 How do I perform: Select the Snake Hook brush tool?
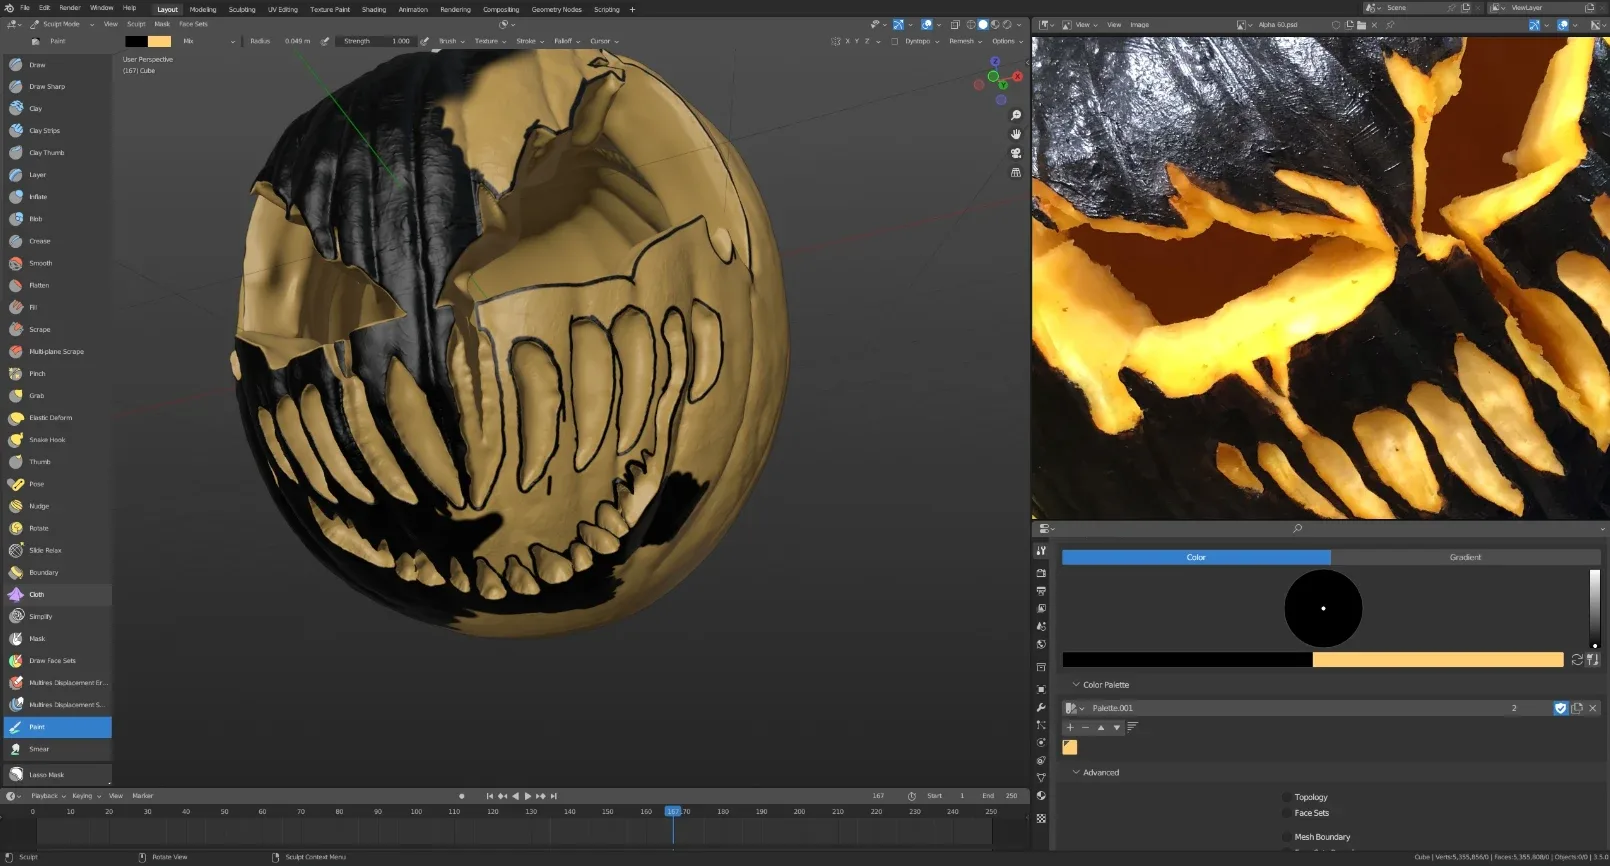47,440
